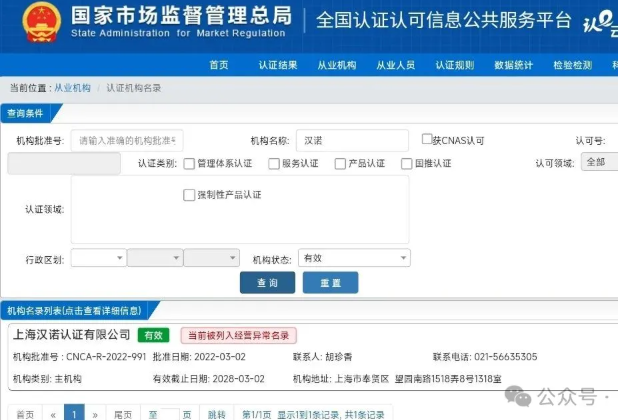Click the « previous page button

(x=53, y=414)
